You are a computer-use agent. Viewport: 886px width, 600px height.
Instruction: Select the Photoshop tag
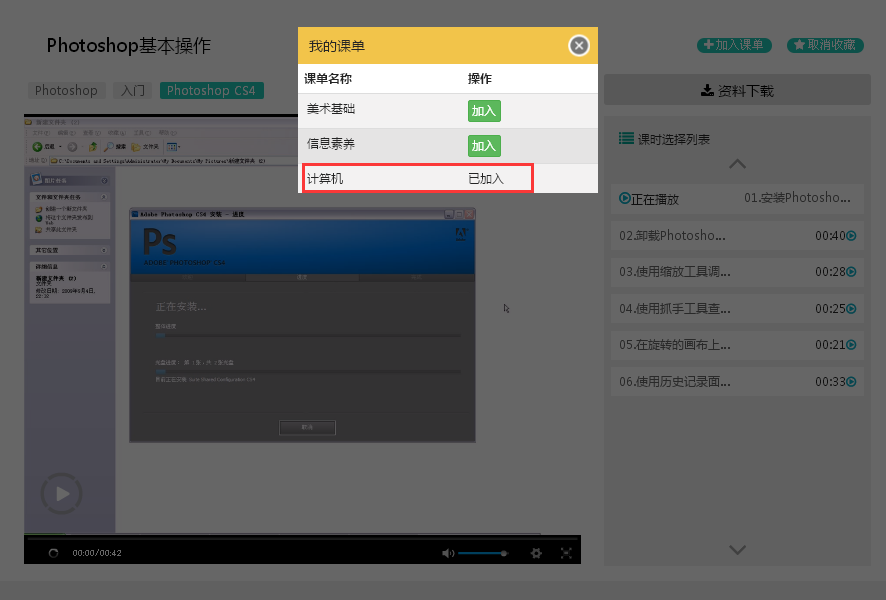(67, 90)
